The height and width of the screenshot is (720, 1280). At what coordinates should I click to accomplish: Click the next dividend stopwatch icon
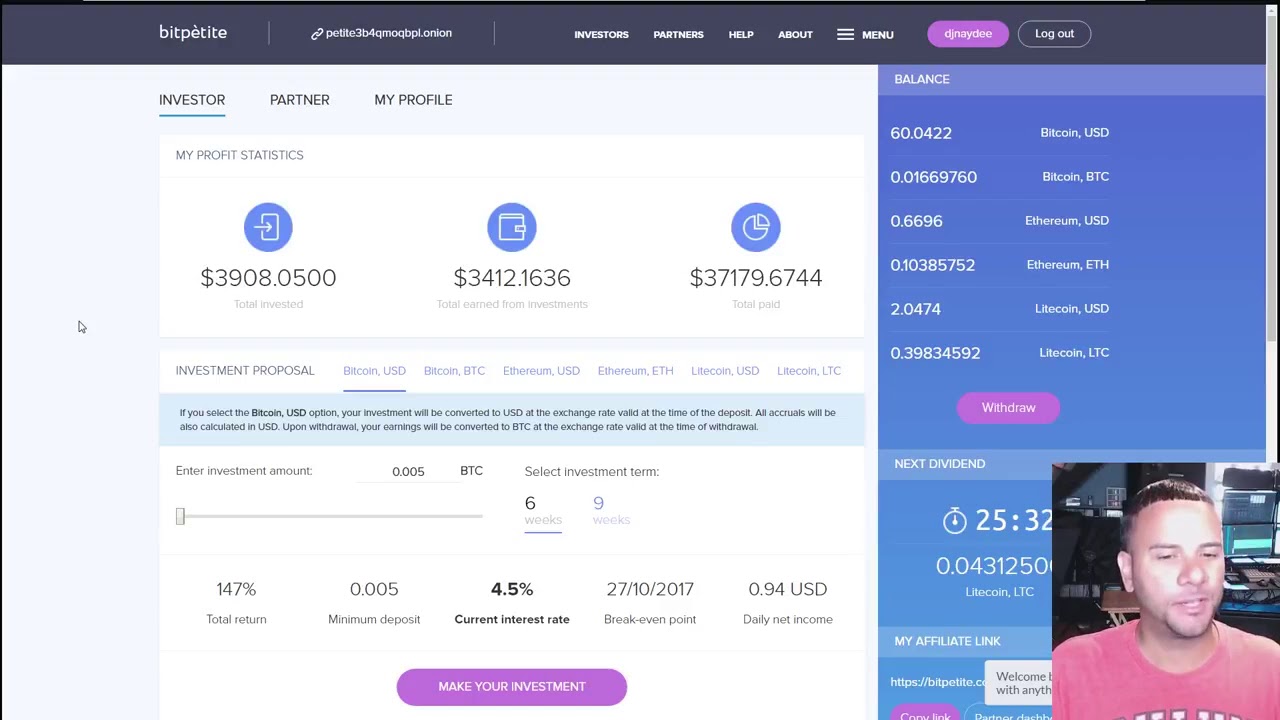954,520
